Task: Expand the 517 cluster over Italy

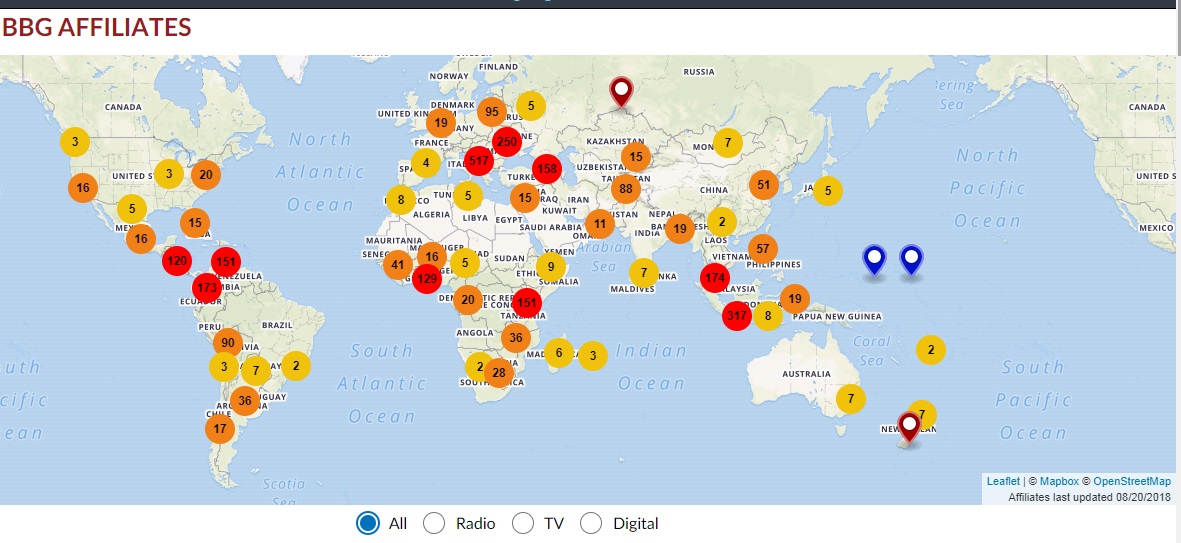Action: [x=479, y=160]
